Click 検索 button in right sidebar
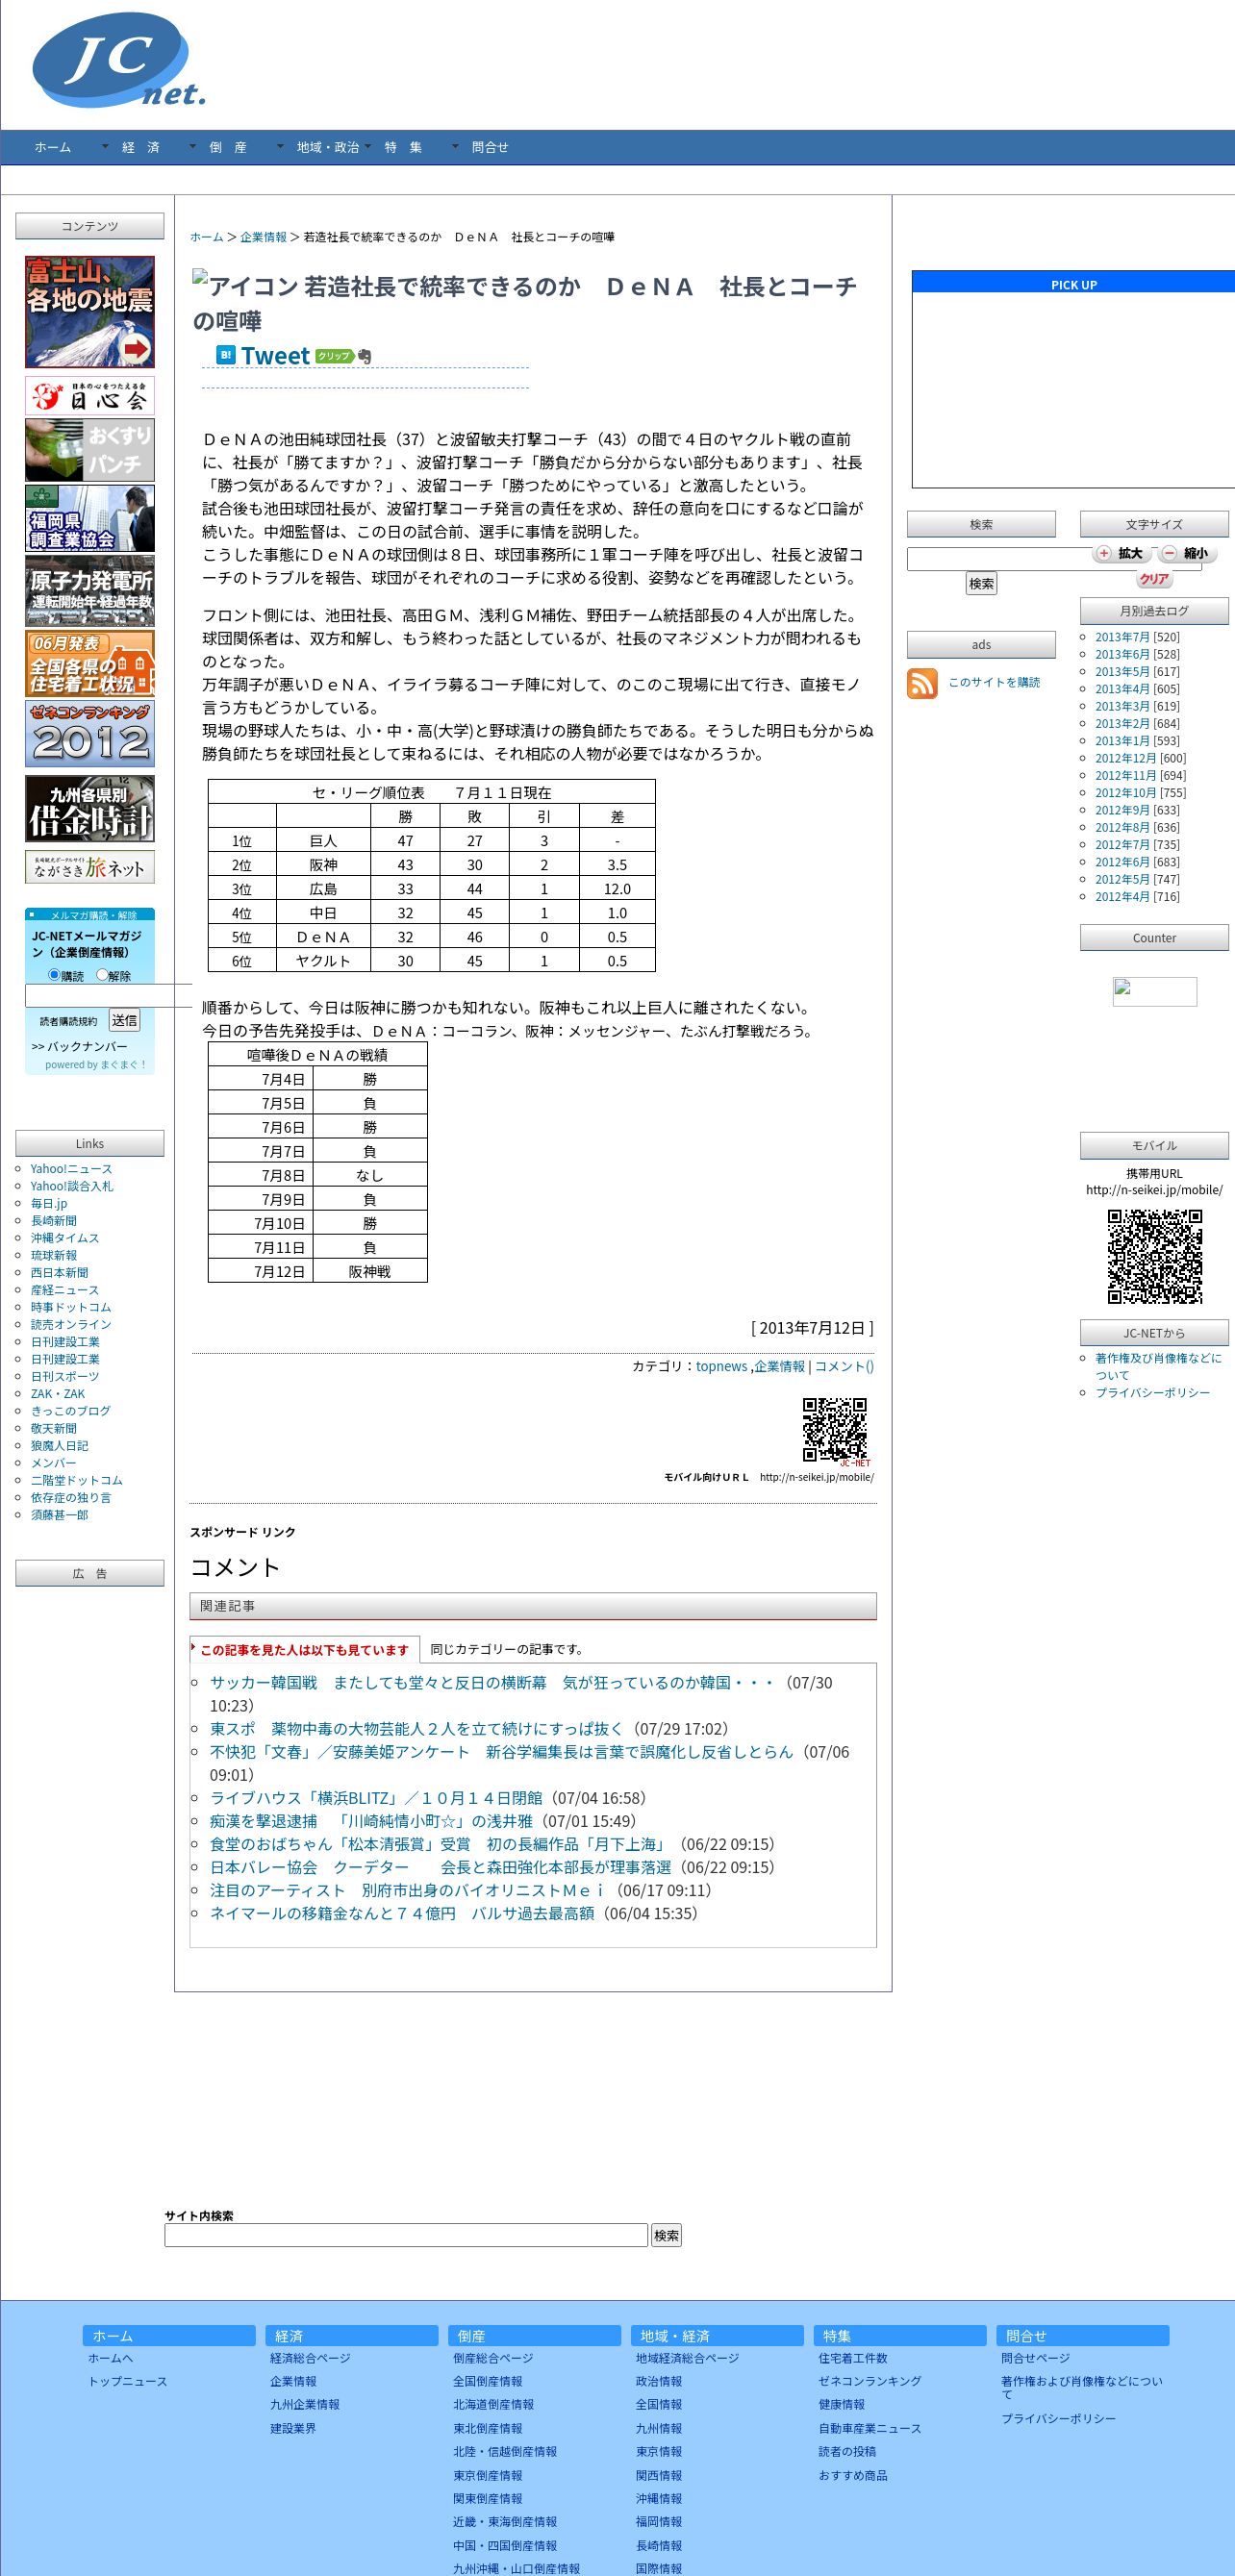The height and width of the screenshot is (2576, 1235). (x=981, y=583)
